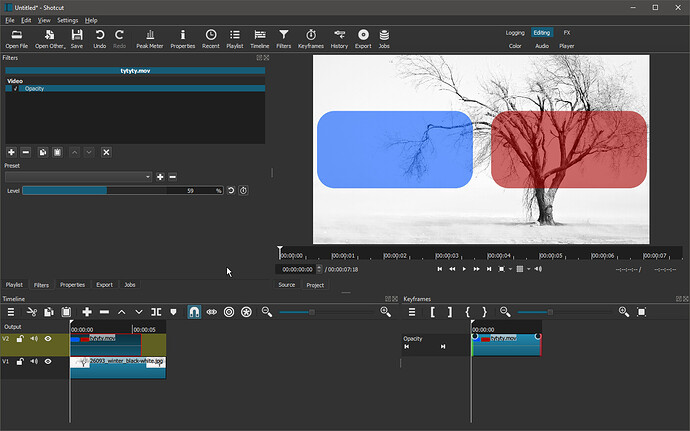Reset Level to default
This screenshot has width=690, height=431.
tap(231, 190)
